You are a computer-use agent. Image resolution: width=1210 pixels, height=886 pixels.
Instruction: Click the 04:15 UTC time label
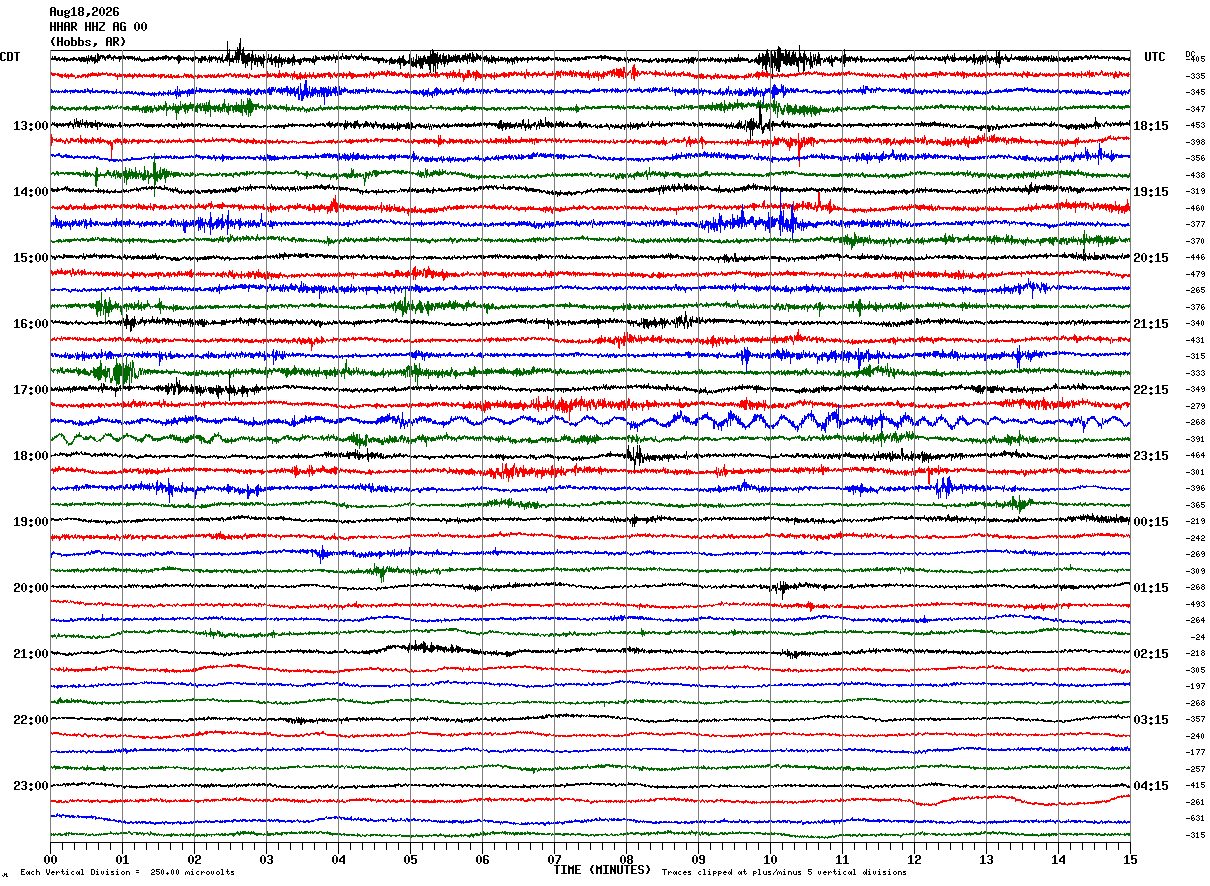[1151, 786]
